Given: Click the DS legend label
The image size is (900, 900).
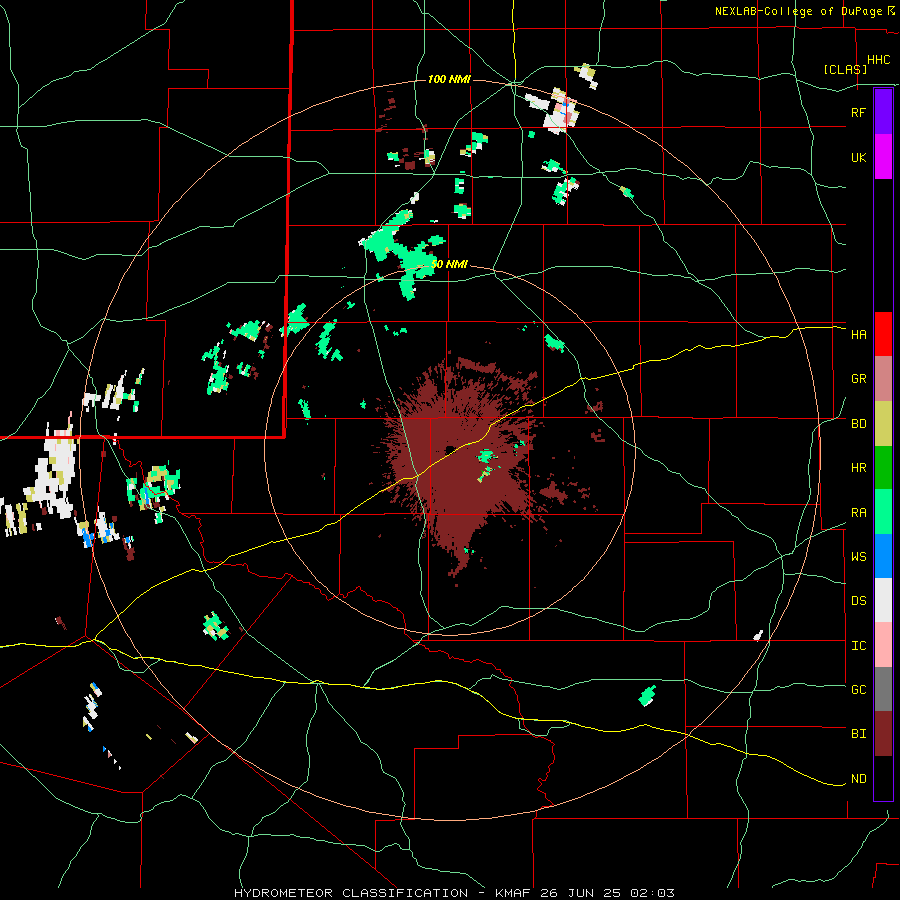Looking at the screenshot, I should click(x=858, y=601).
